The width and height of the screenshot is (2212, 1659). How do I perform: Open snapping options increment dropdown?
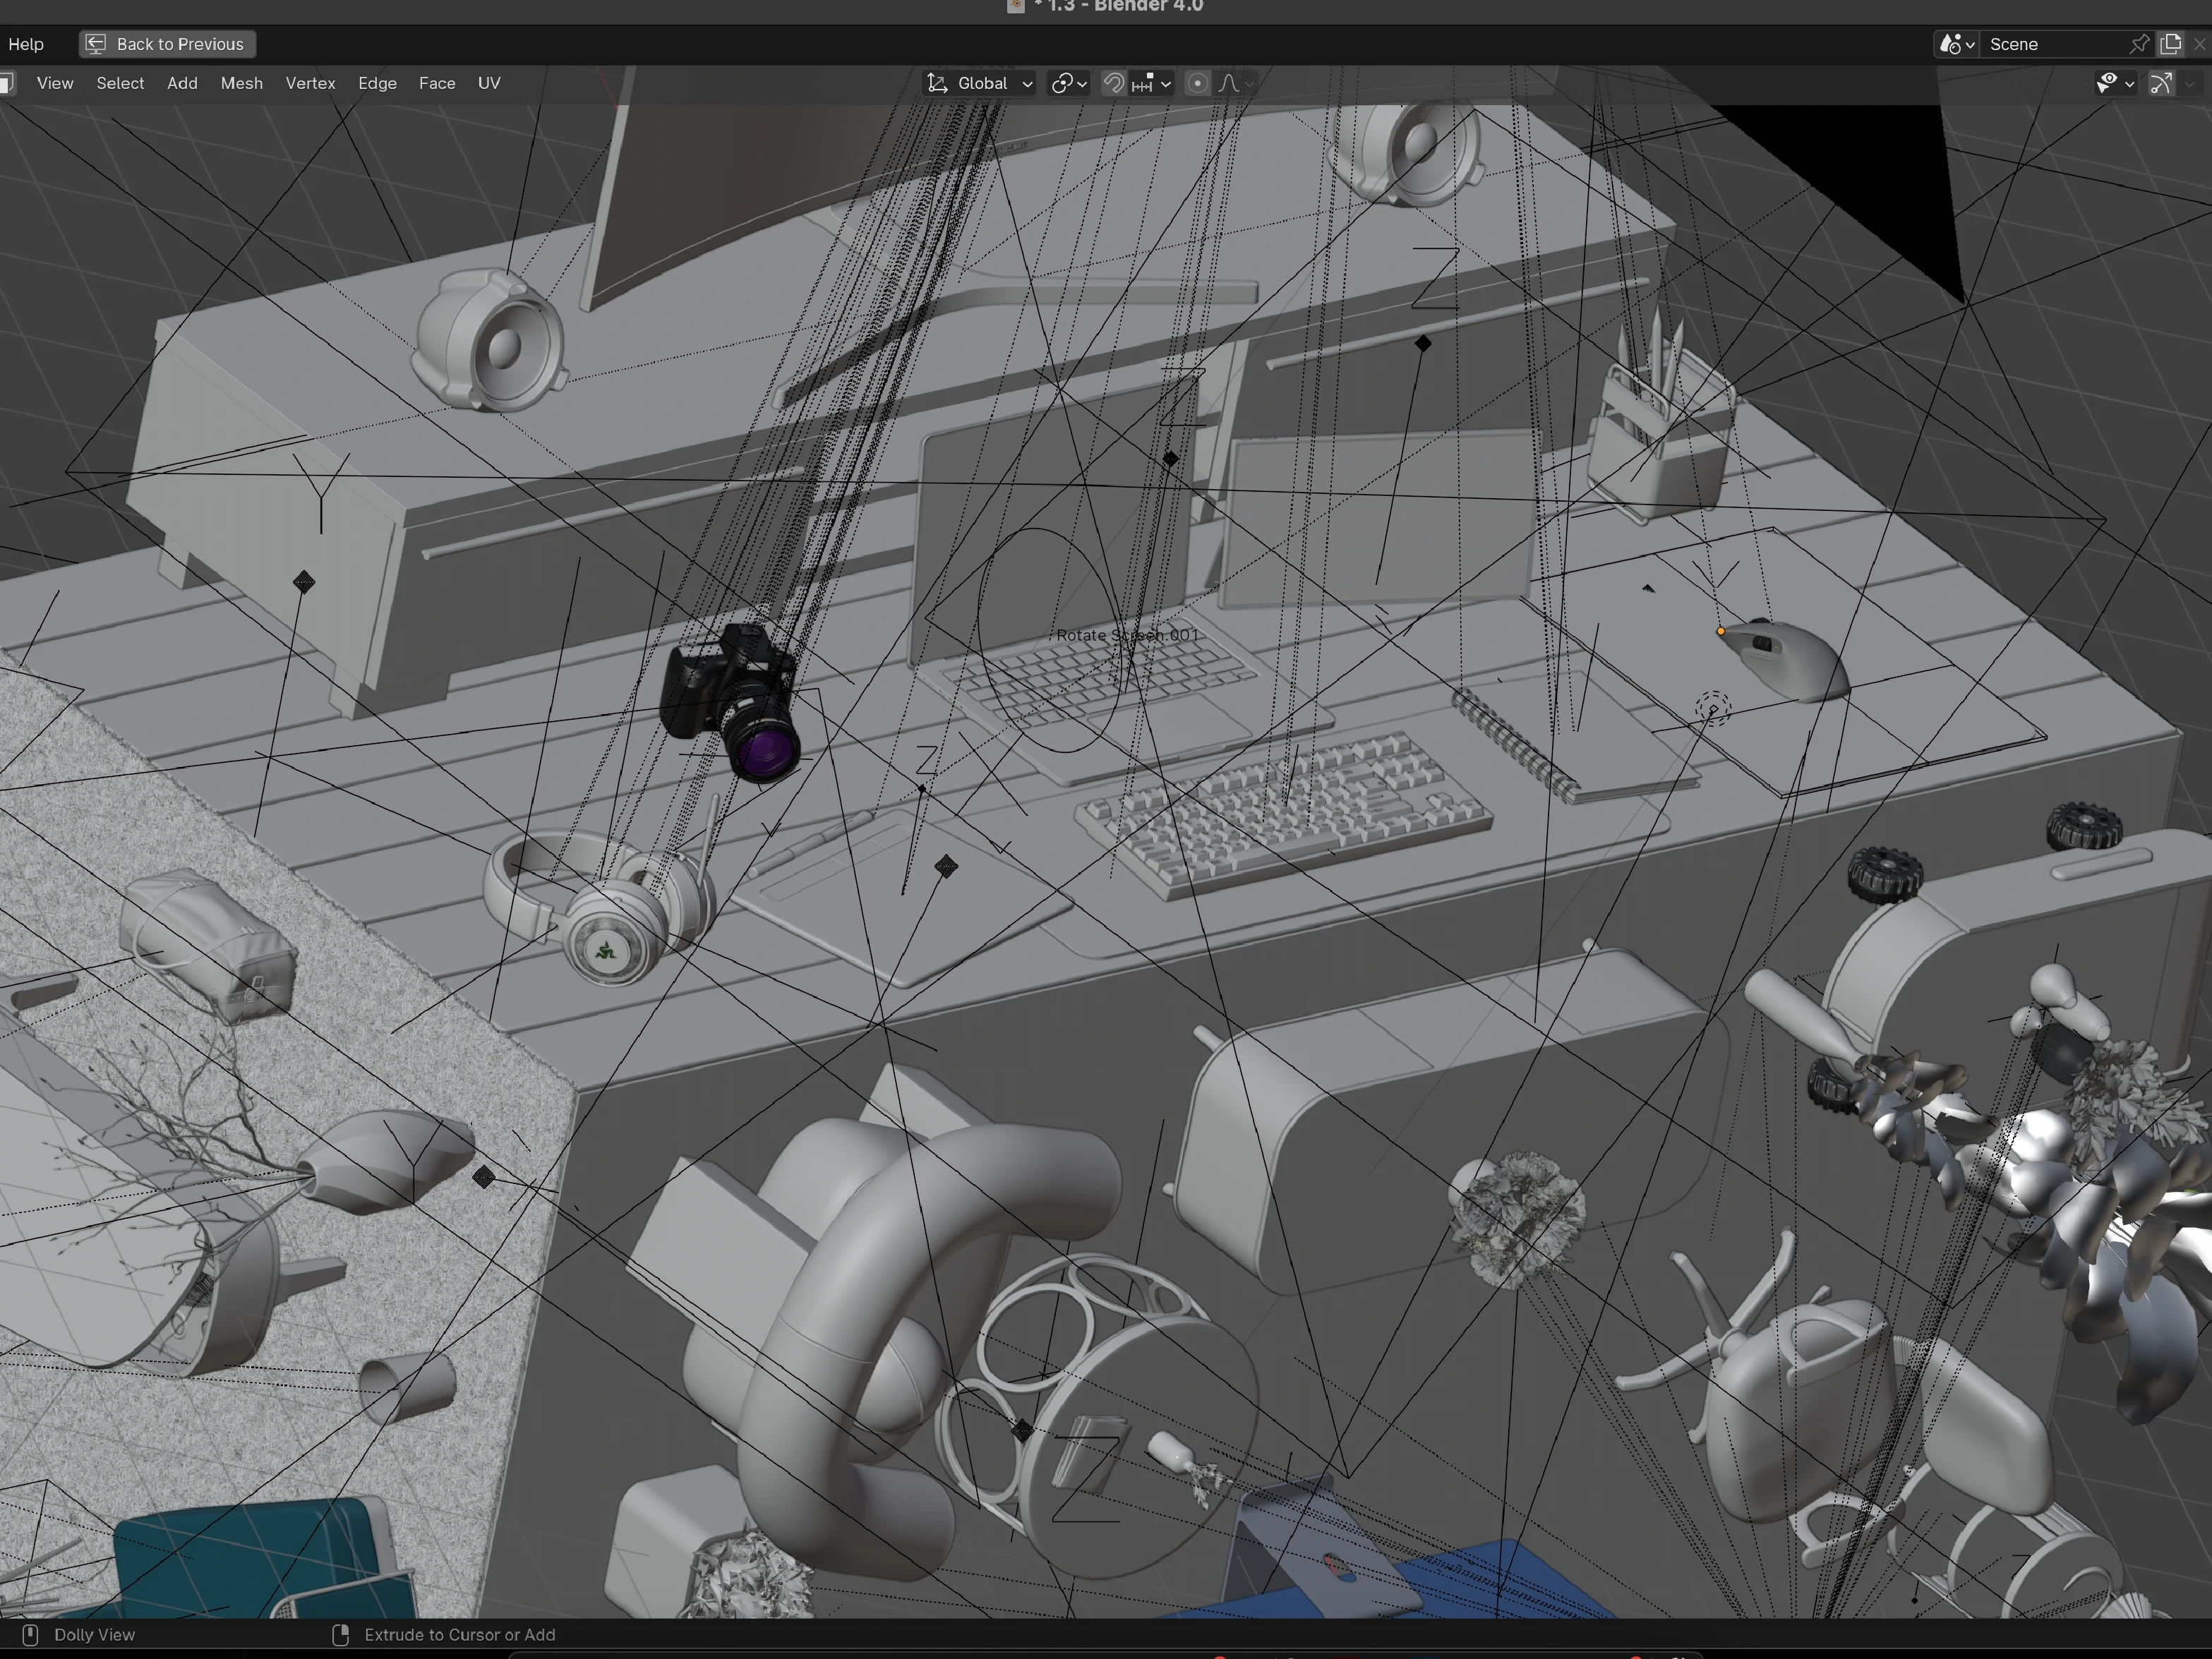click(x=1151, y=83)
